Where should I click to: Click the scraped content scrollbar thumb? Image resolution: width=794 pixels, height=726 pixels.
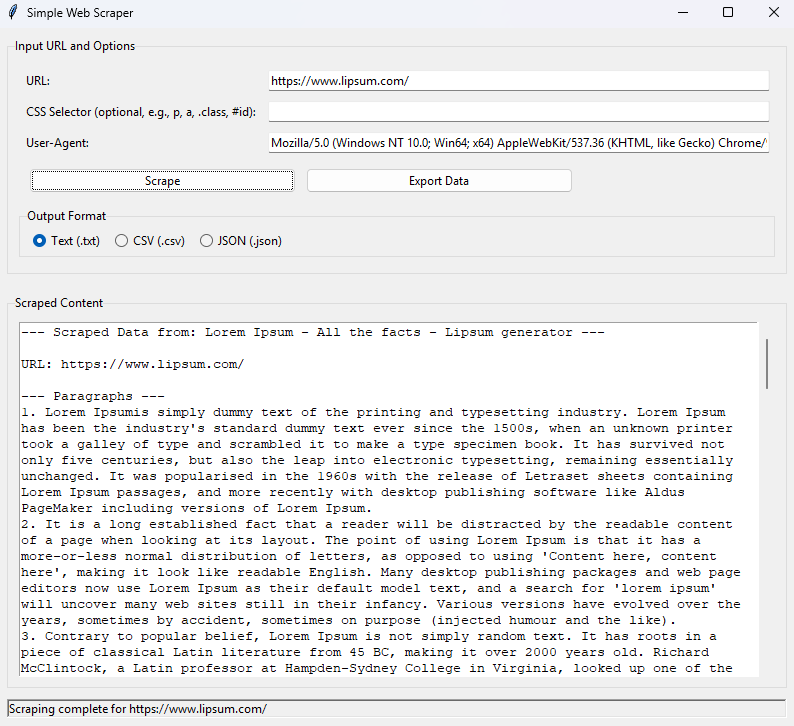tap(767, 363)
